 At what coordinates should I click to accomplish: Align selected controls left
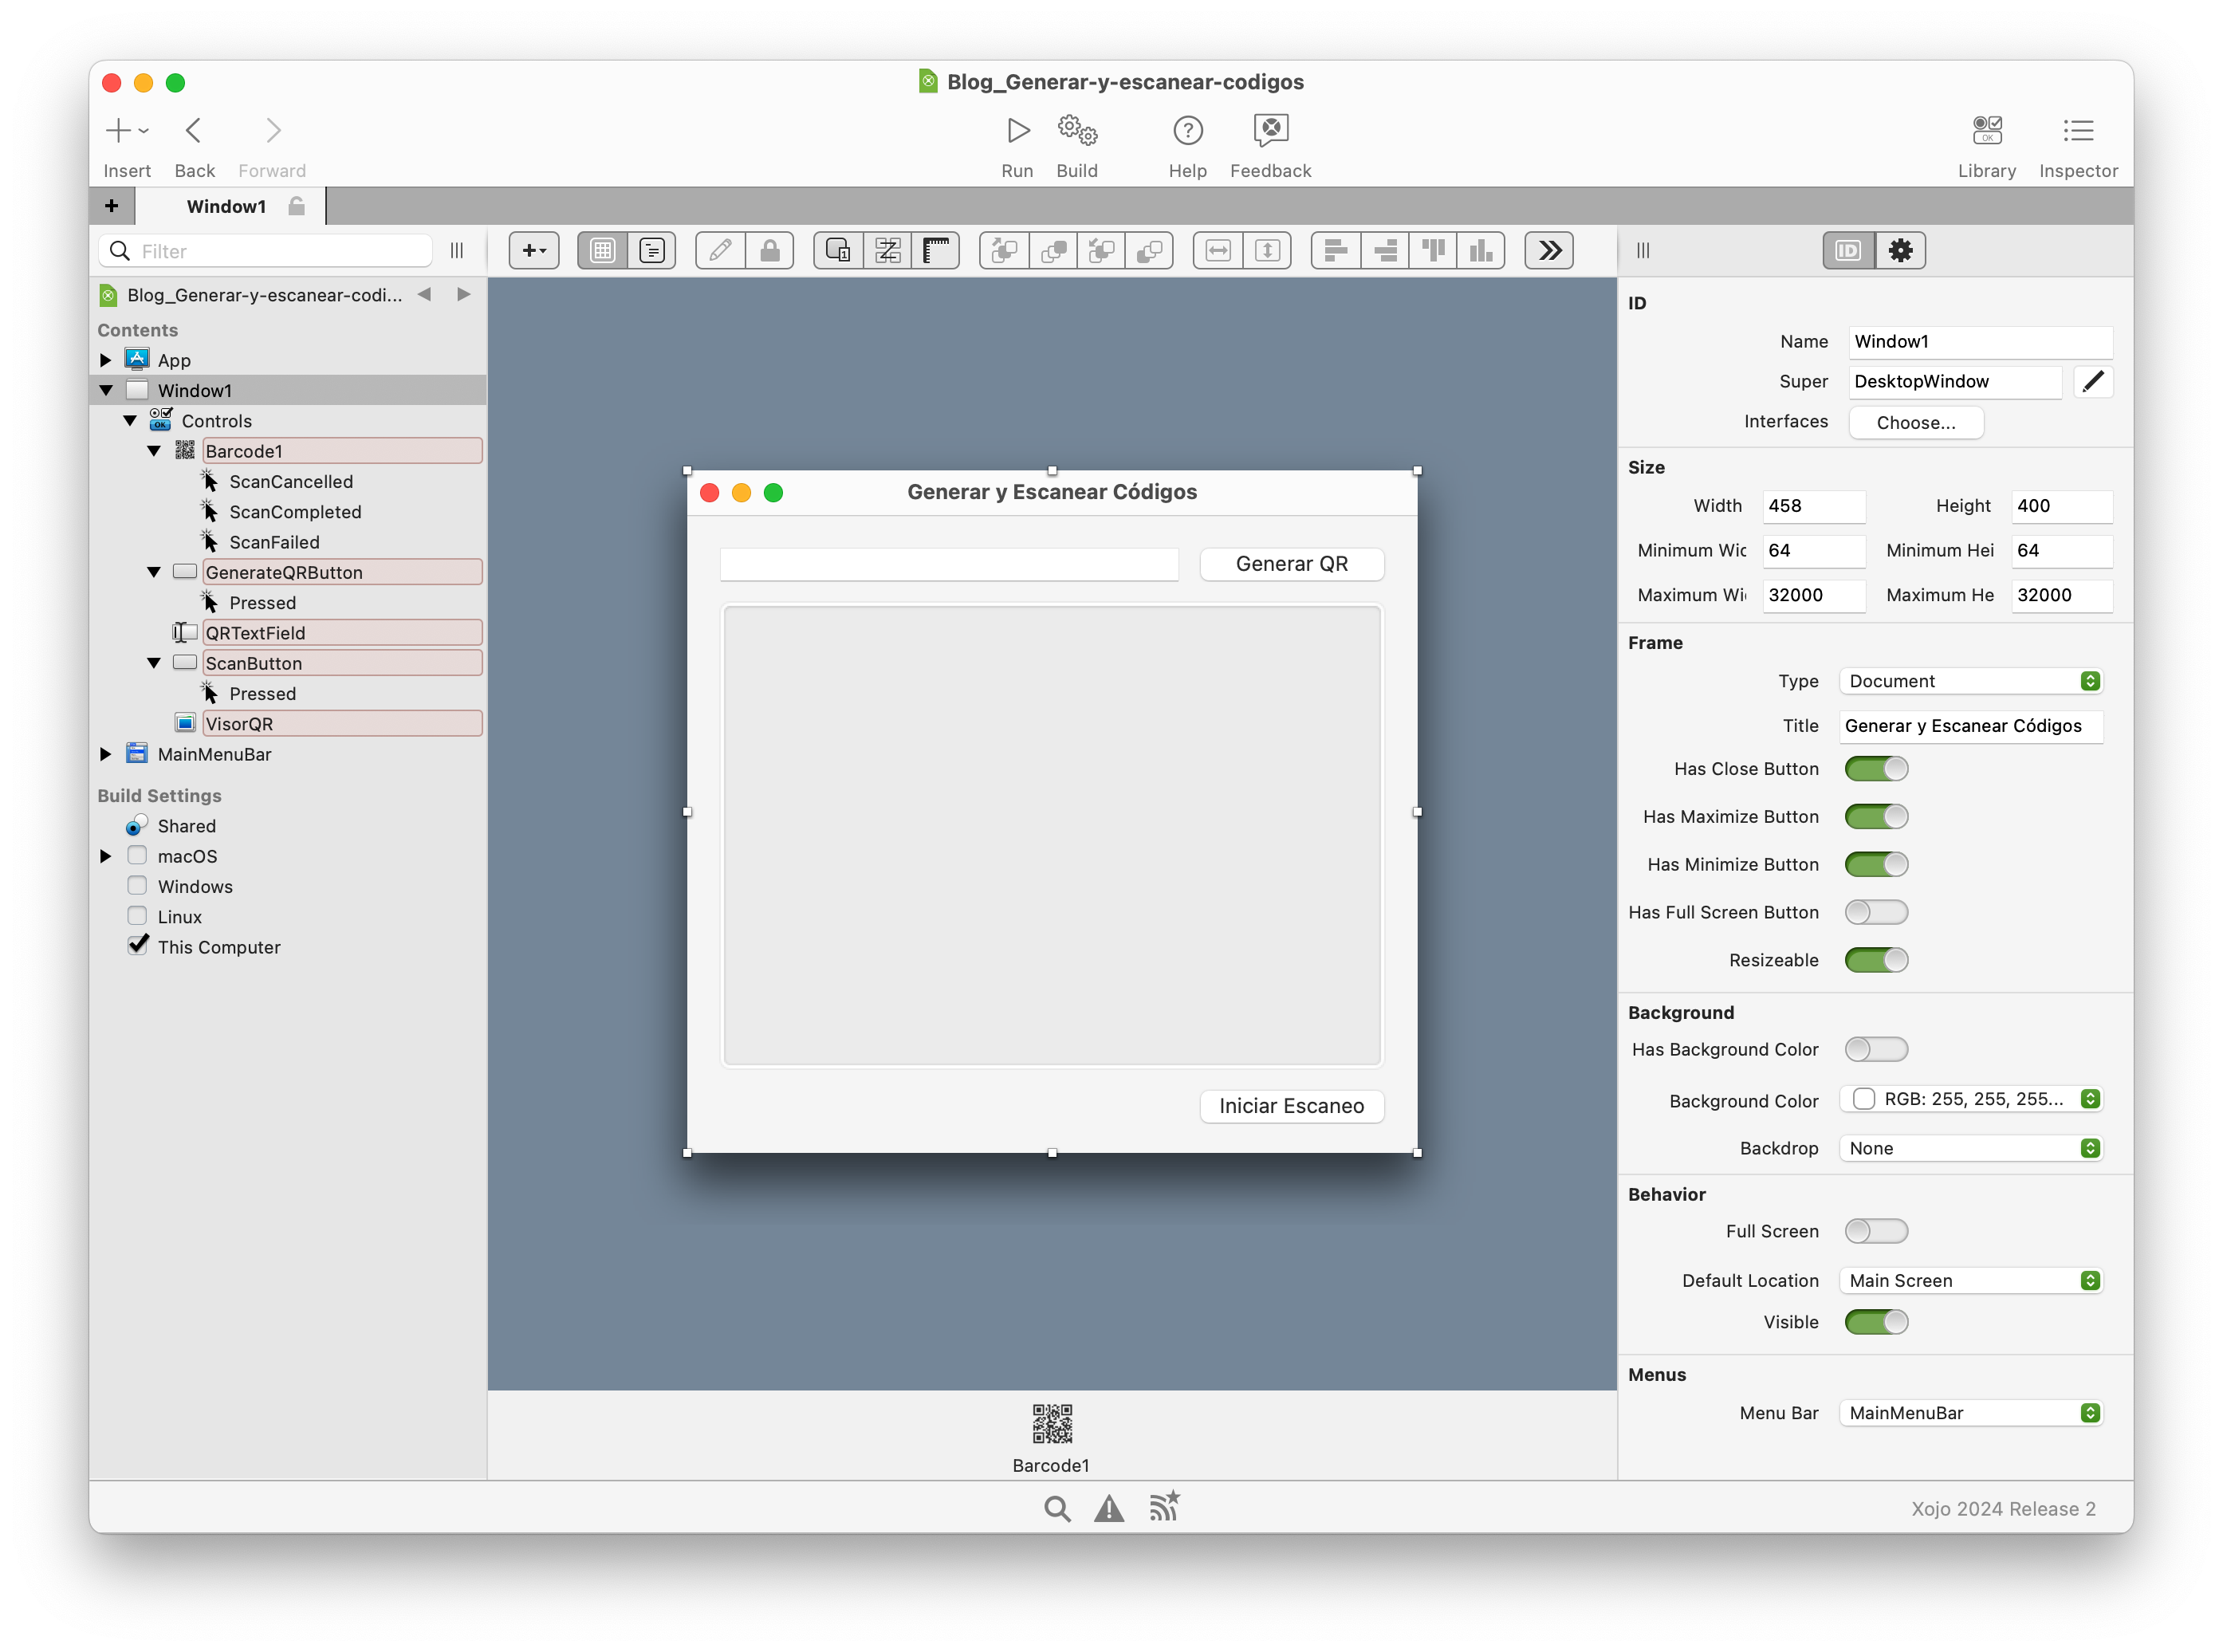pyautogui.click(x=1335, y=250)
